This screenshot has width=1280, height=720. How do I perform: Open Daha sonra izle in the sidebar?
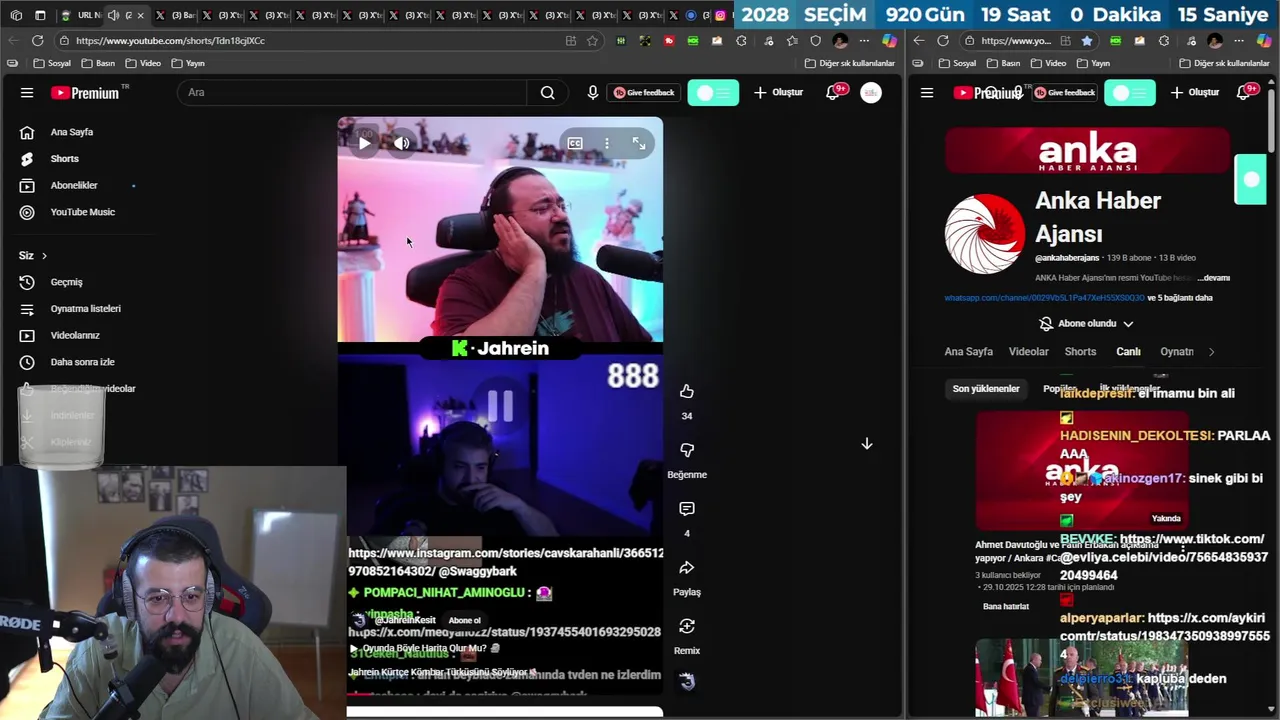coord(83,362)
